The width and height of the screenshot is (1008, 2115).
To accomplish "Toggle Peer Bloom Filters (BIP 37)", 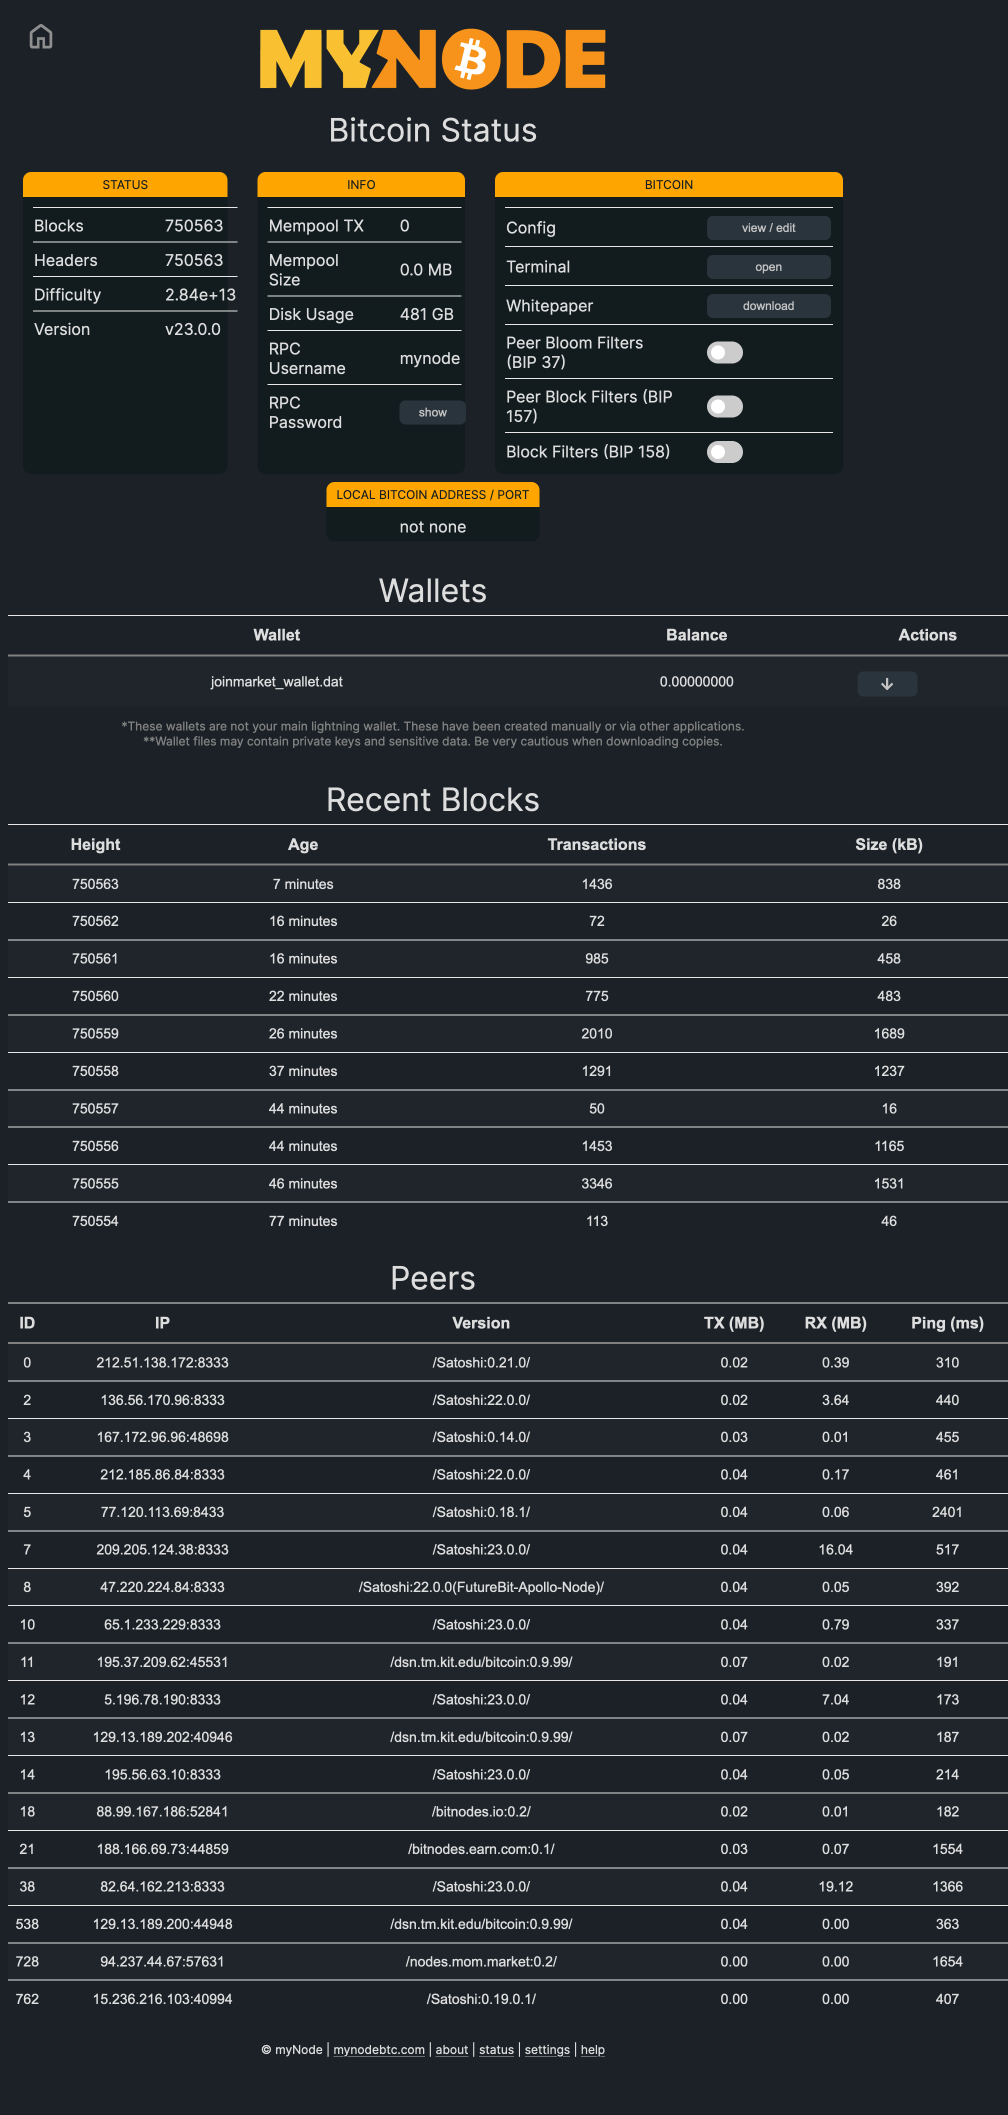I will click(x=724, y=353).
